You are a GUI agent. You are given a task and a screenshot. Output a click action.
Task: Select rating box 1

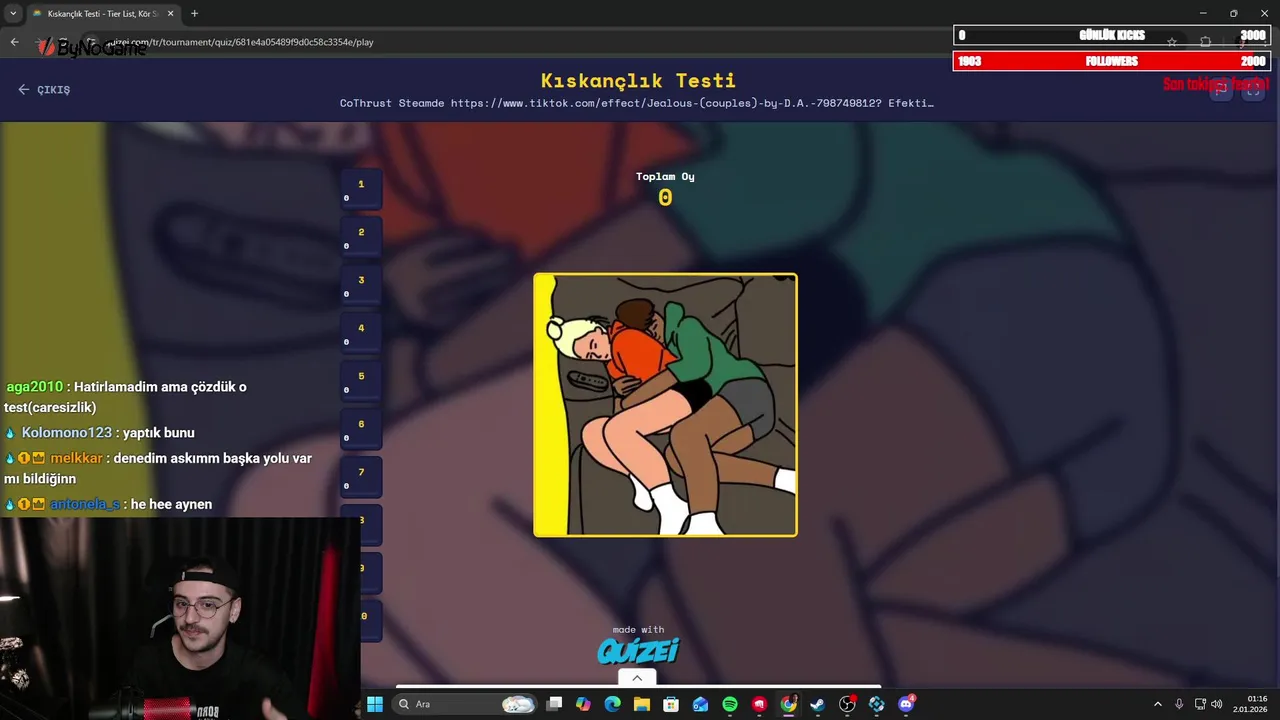[x=361, y=188]
